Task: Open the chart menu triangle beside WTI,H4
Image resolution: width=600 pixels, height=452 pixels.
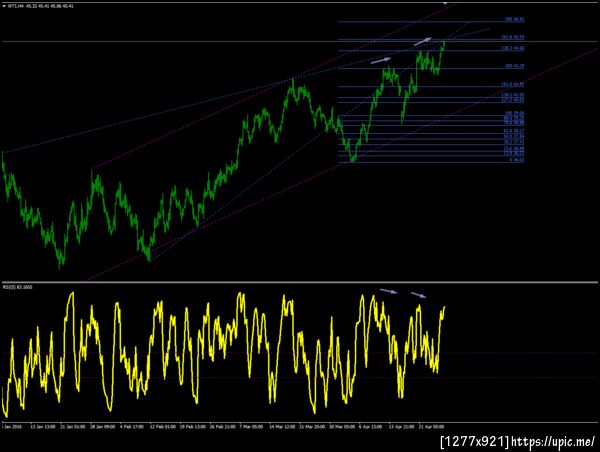Action: (x=4, y=6)
